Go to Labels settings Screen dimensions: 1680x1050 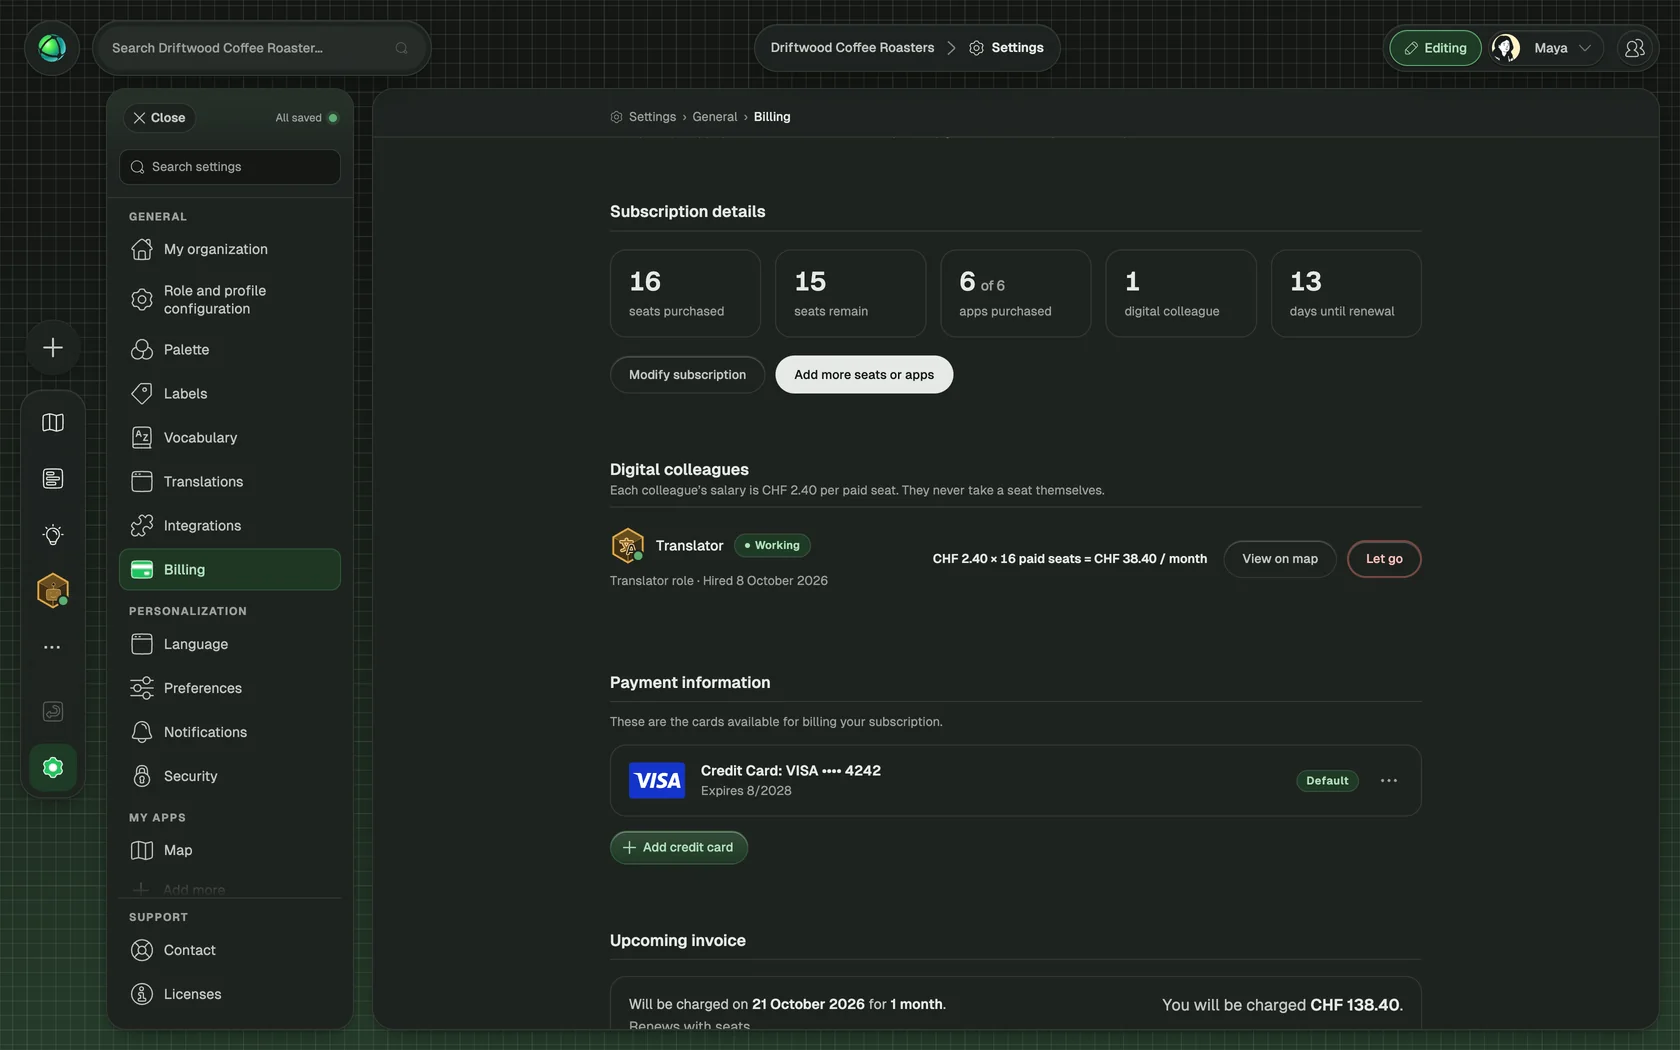tap(230, 394)
